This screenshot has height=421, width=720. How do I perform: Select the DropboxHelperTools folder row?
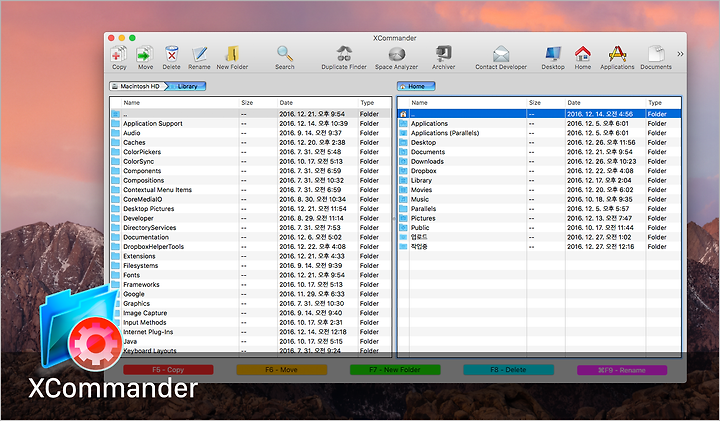point(251,247)
